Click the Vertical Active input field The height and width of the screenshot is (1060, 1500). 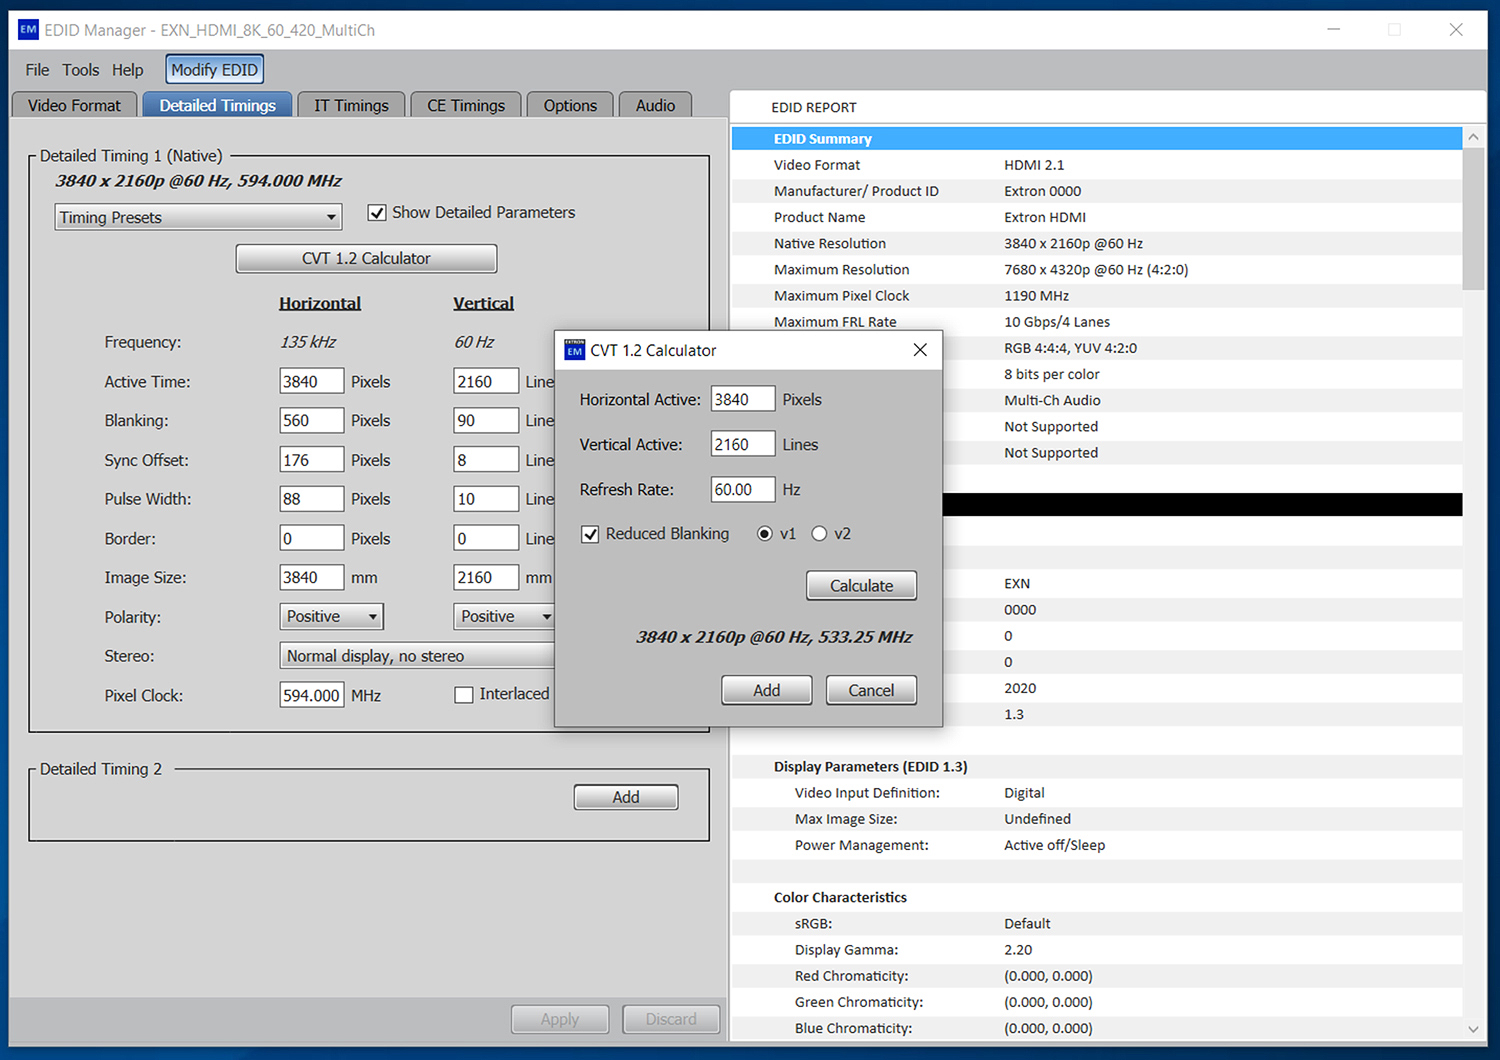click(x=743, y=444)
